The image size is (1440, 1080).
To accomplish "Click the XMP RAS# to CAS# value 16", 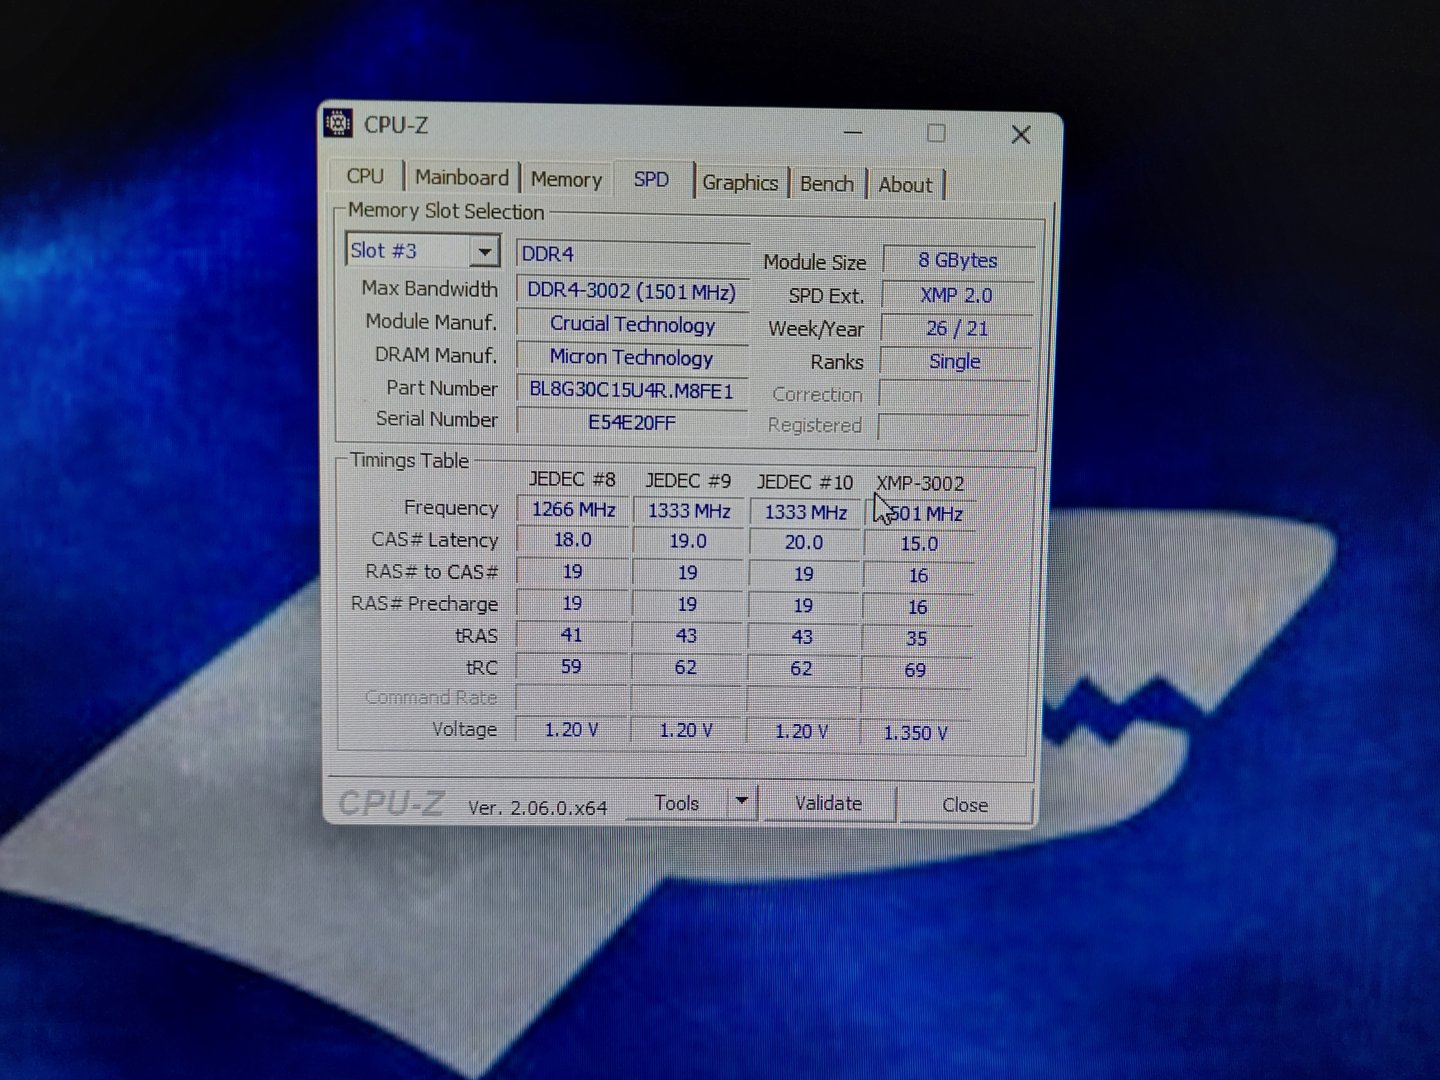I will point(918,575).
